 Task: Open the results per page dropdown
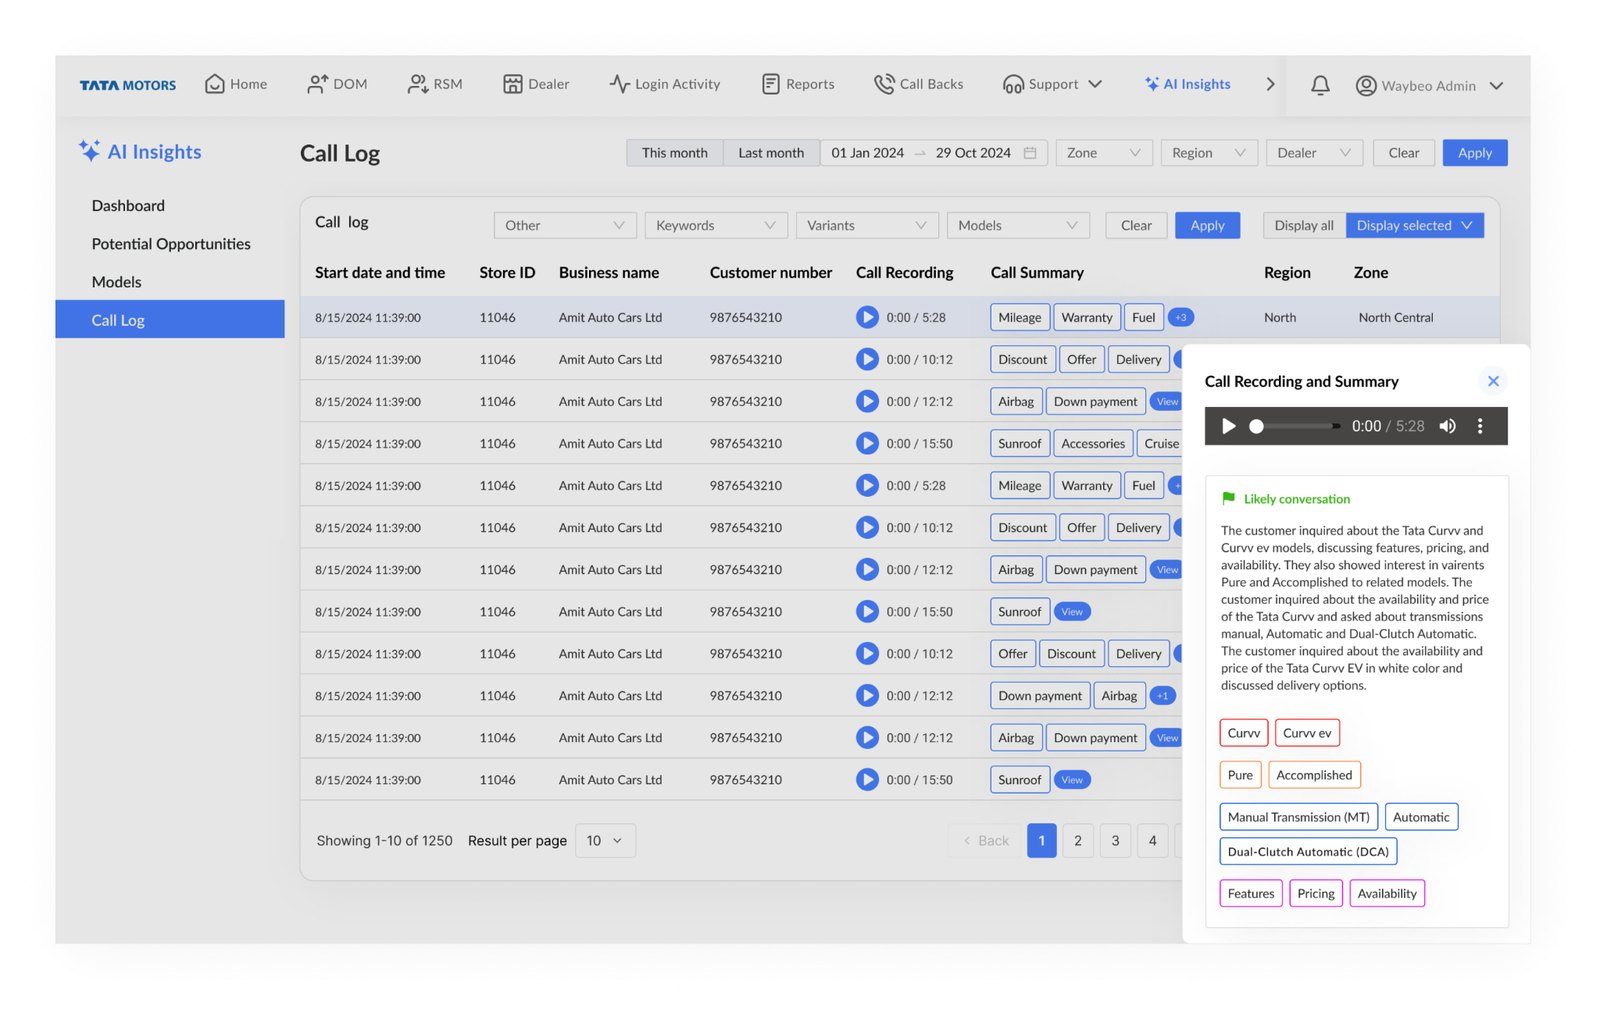(x=605, y=840)
